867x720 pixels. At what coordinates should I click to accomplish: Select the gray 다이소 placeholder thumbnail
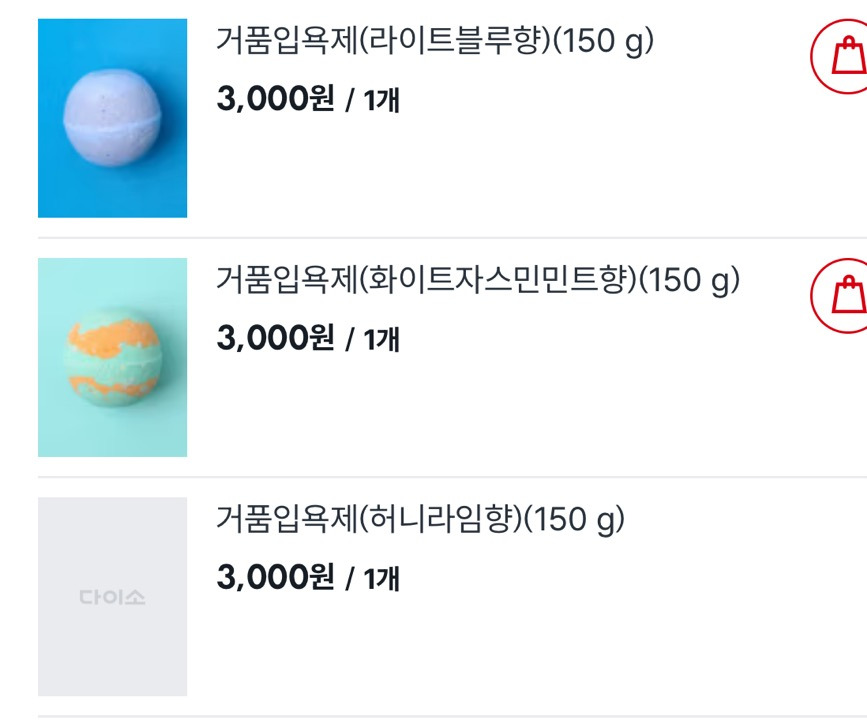point(112,596)
